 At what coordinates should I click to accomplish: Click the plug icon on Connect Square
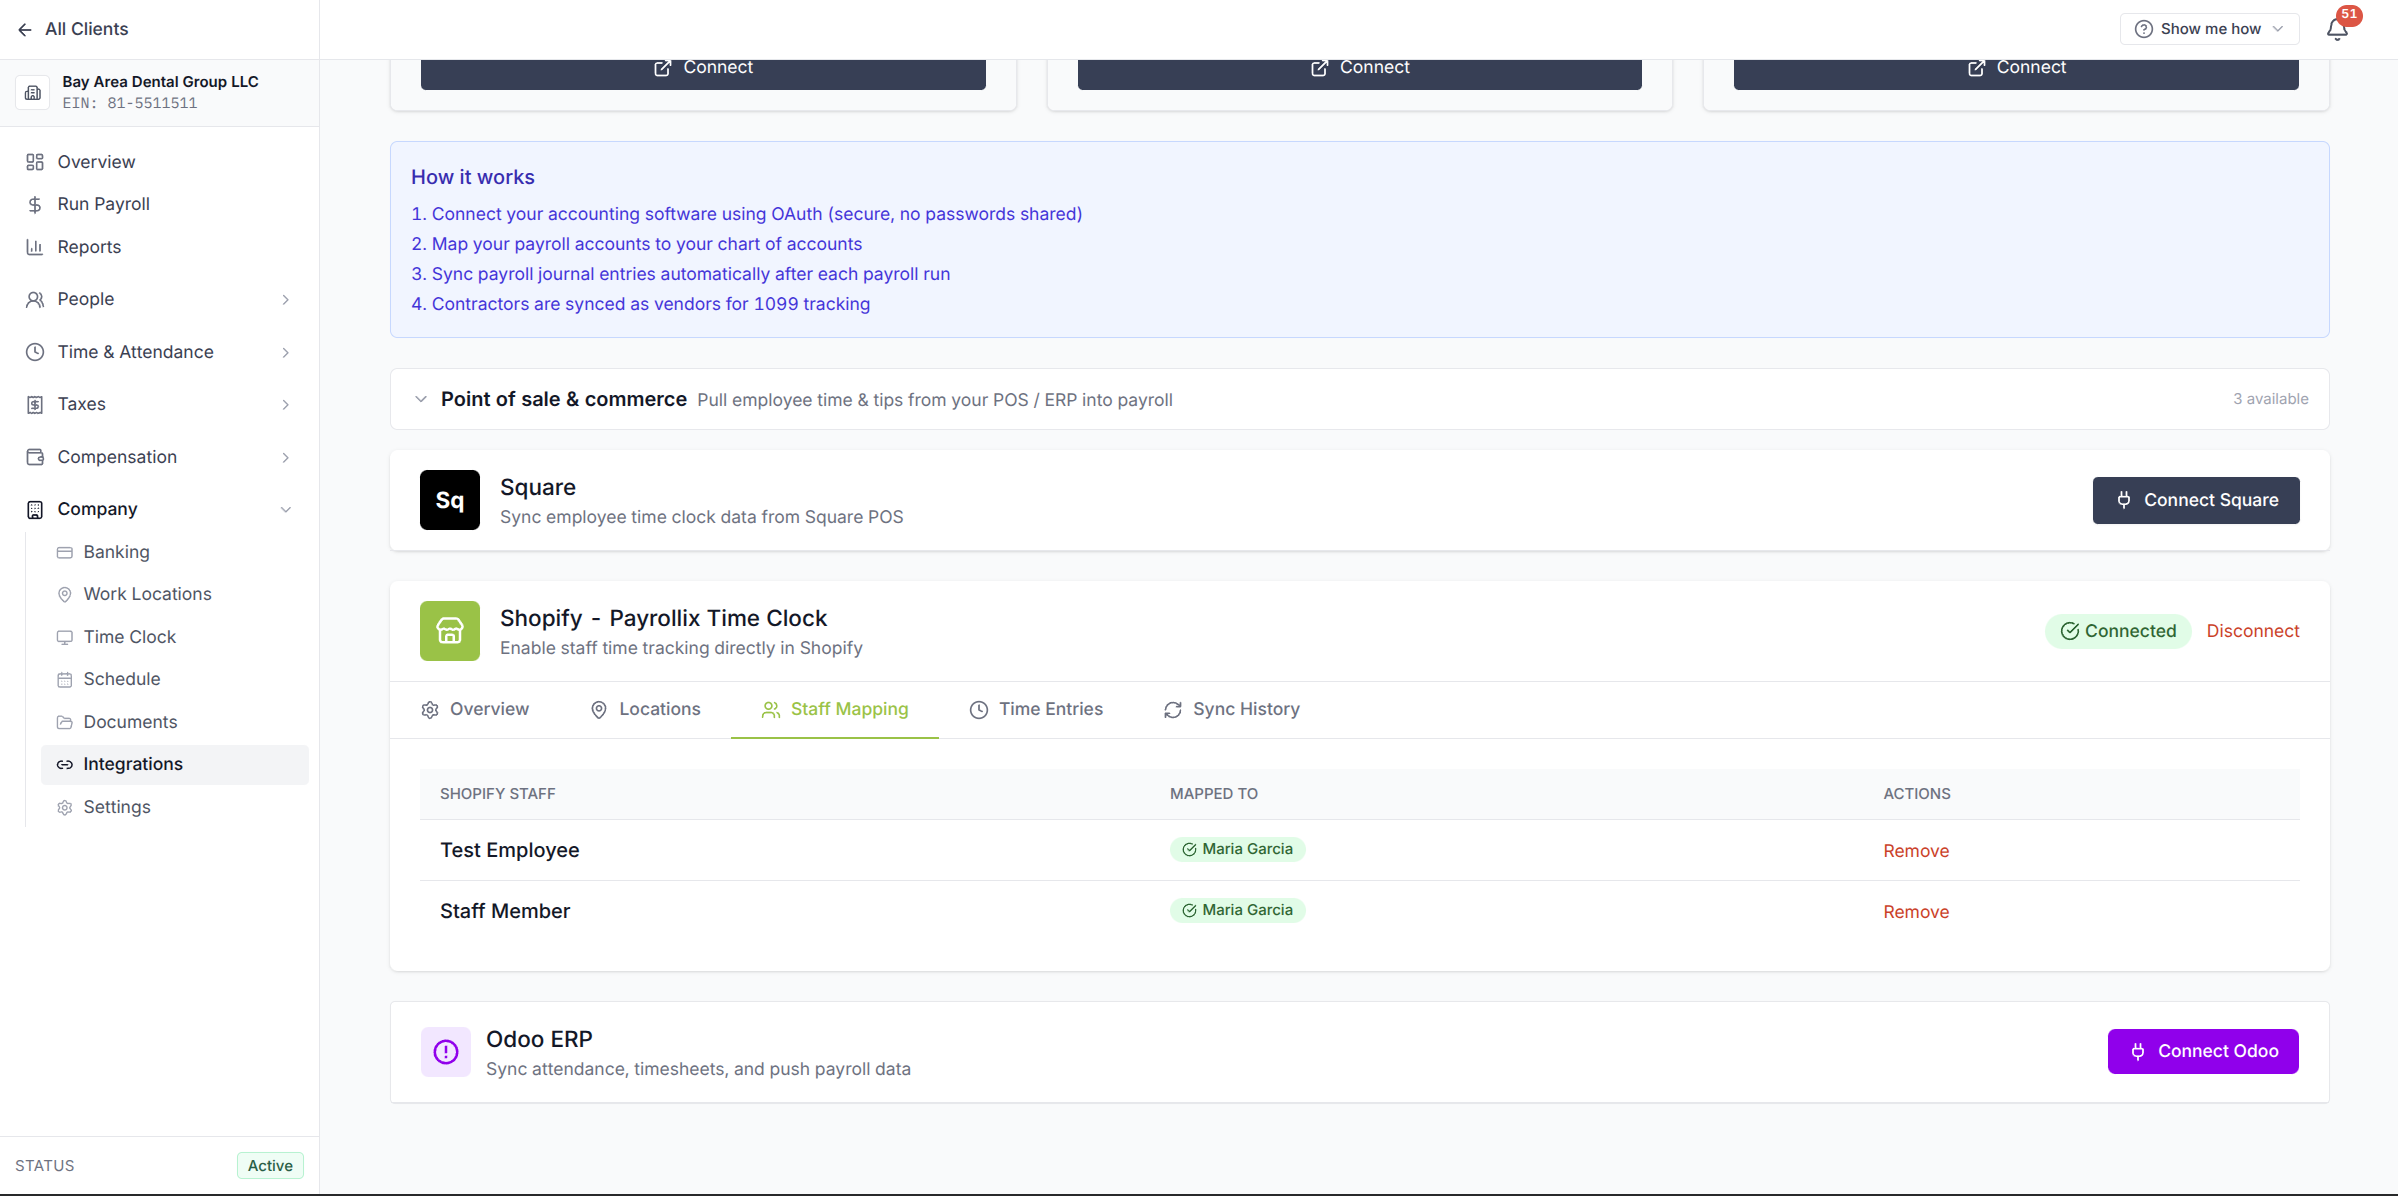coord(2124,500)
